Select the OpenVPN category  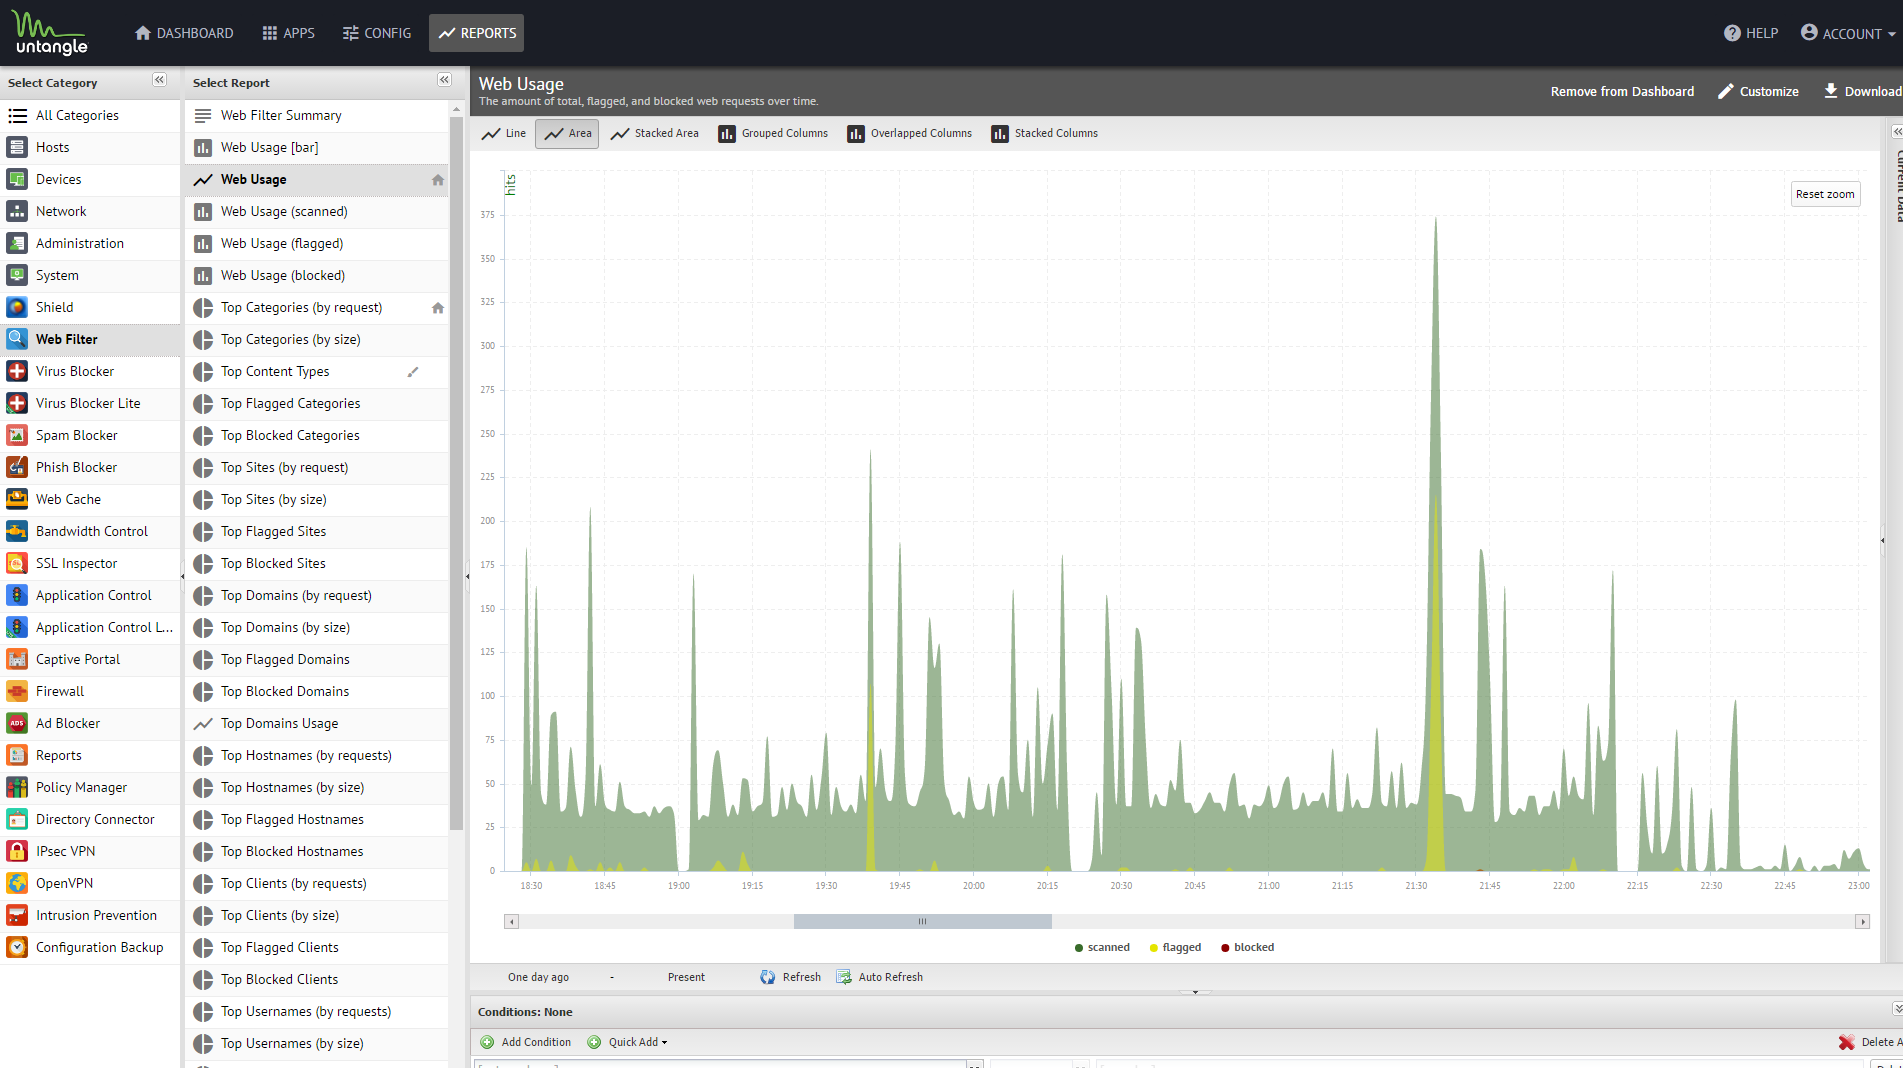click(x=90, y=883)
